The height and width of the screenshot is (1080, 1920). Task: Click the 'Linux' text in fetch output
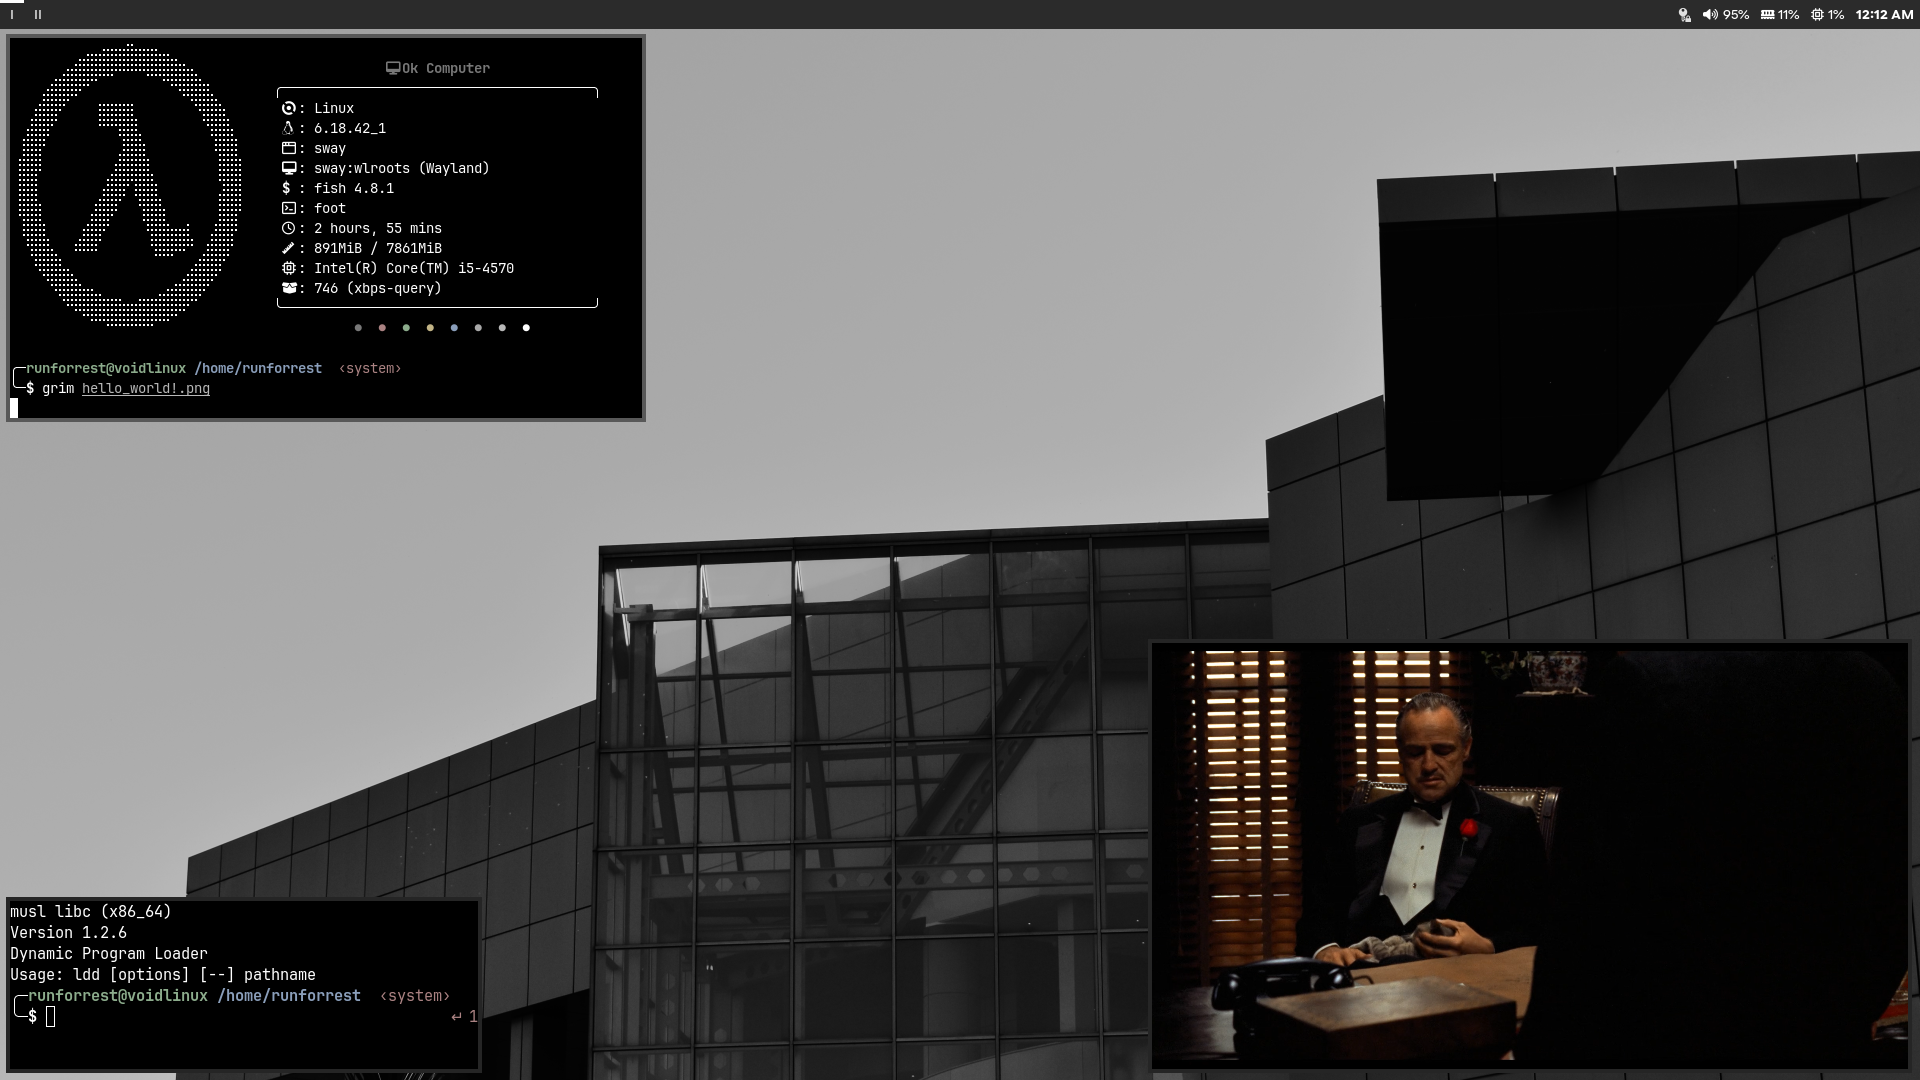pyautogui.click(x=334, y=108)
